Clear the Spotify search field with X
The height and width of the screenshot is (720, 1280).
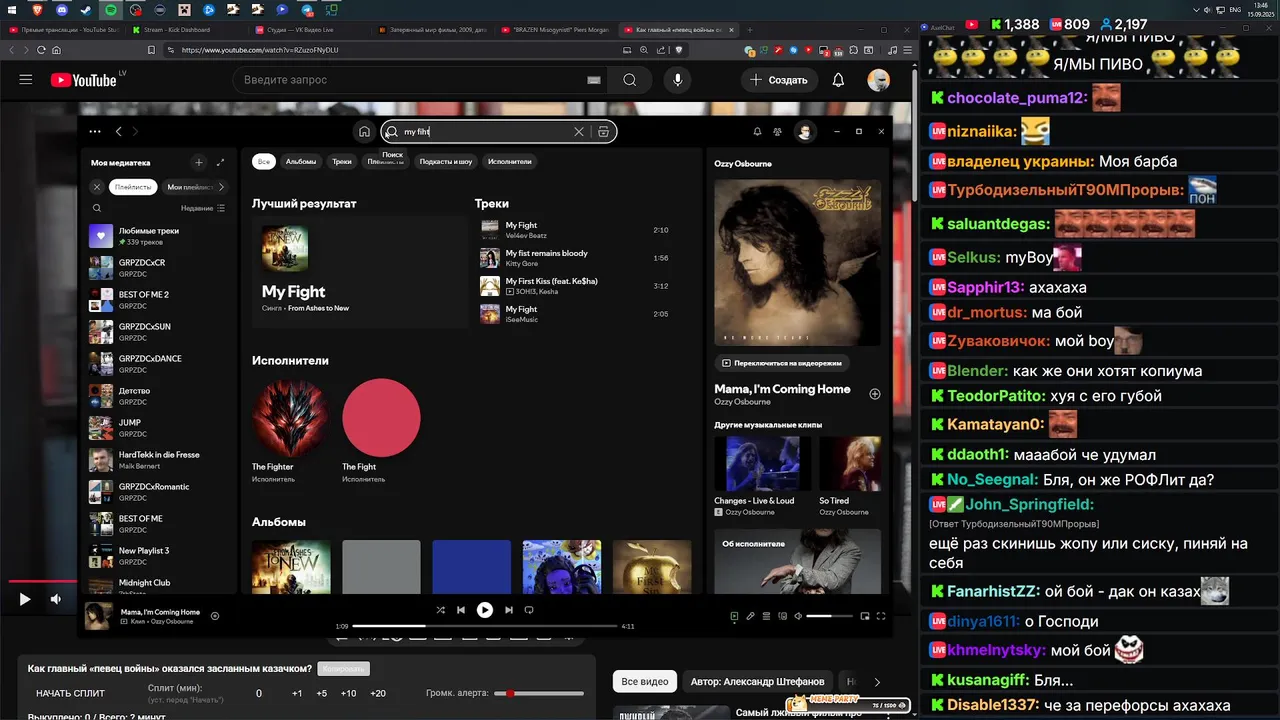click(578, 131)
